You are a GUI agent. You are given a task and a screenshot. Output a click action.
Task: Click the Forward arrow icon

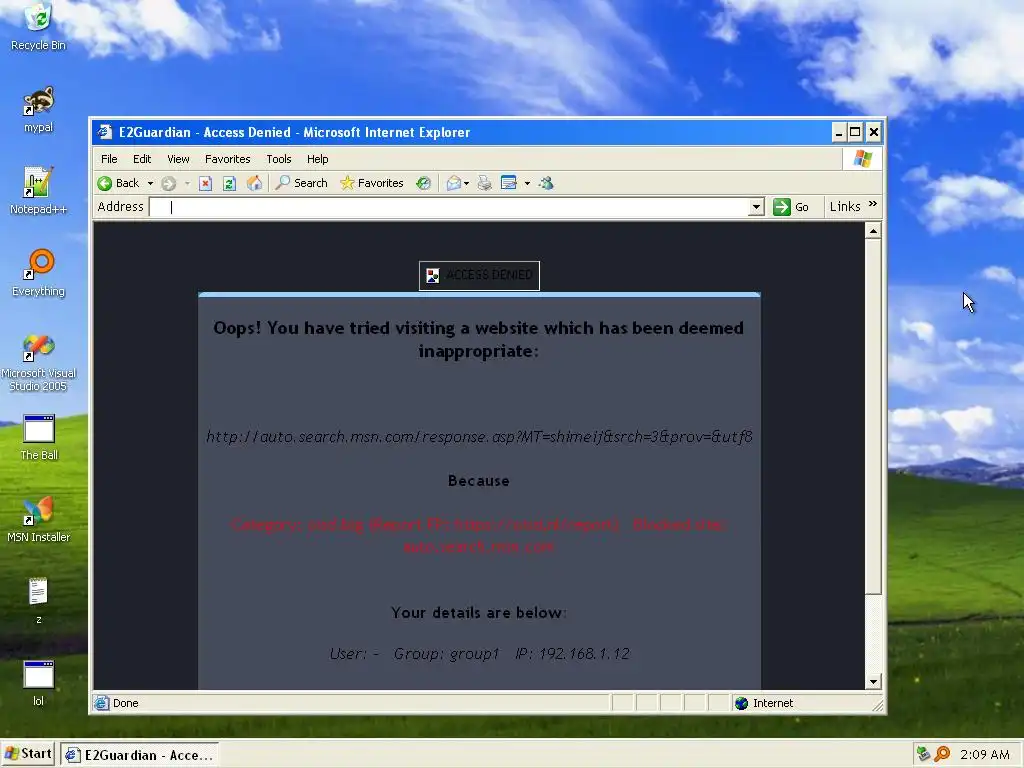click(168, 184)
